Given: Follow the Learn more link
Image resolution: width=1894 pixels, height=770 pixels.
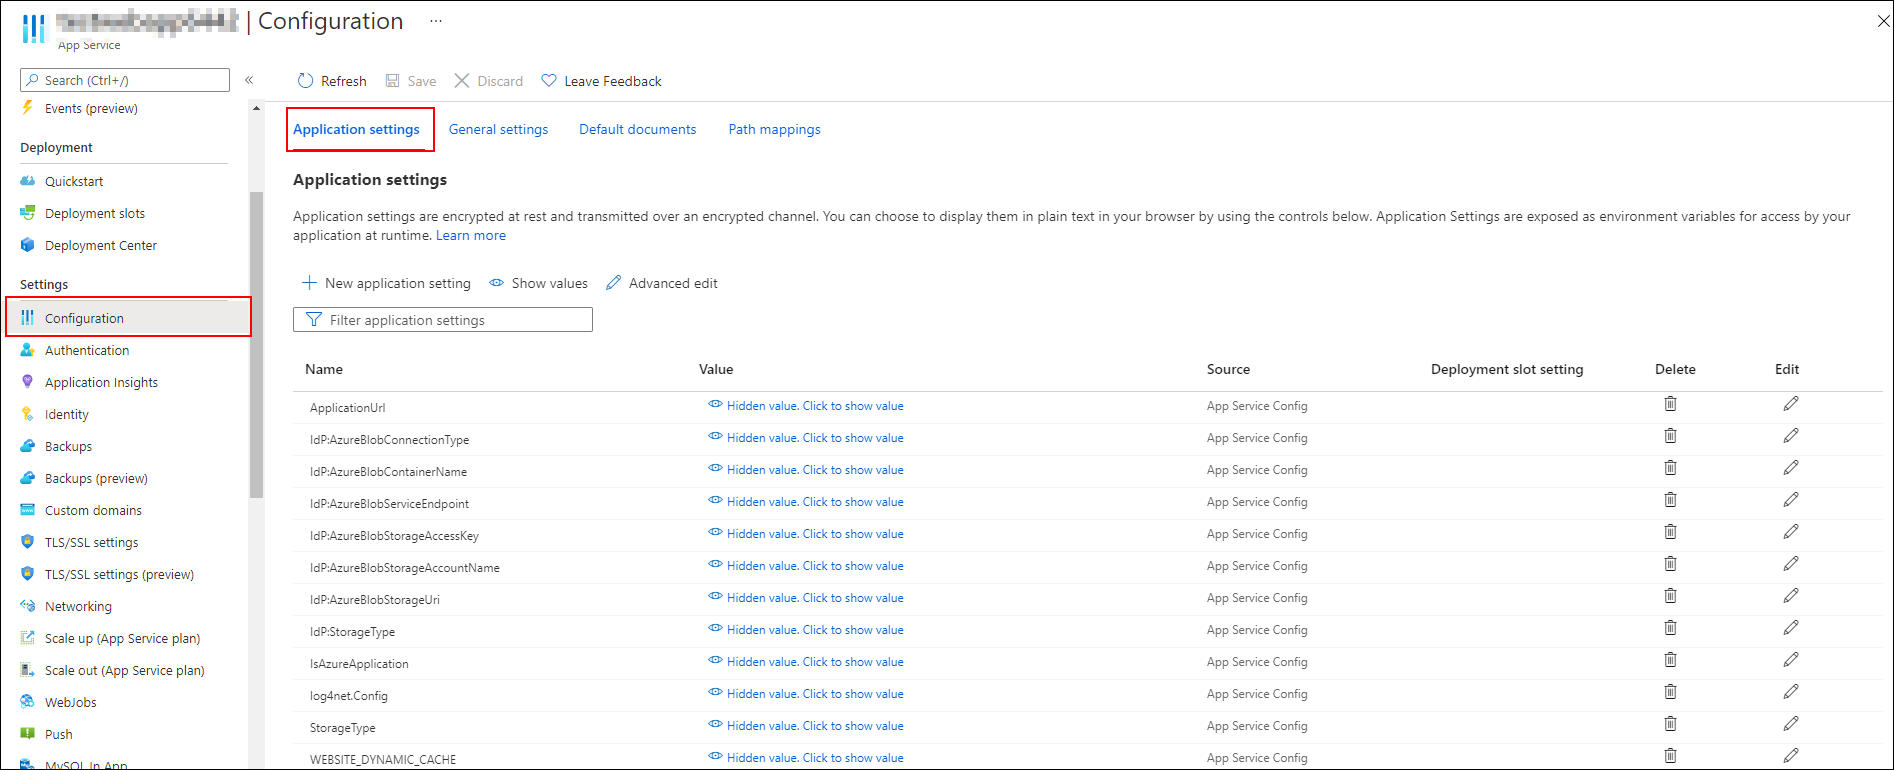Looking at the screenshot, I should pyautogui.click(x=471, y=236).
